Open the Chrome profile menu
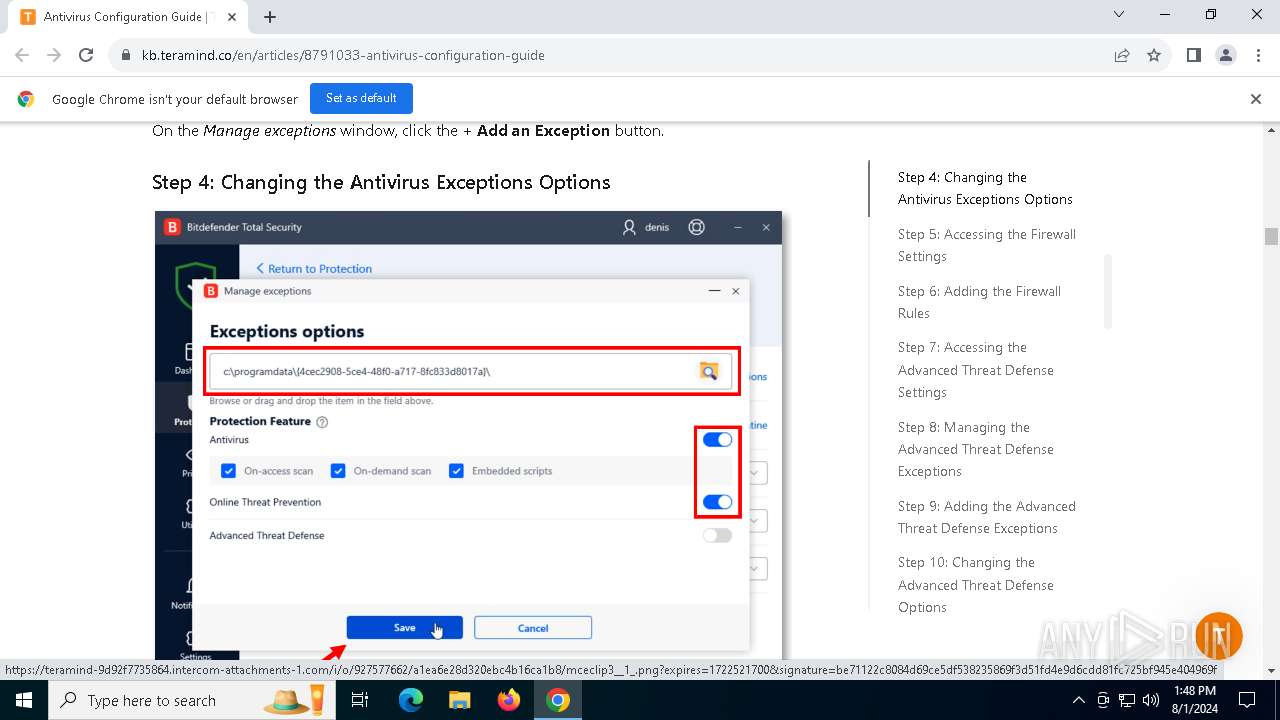The image size is (1280, 720). [x=1226, y=55]
